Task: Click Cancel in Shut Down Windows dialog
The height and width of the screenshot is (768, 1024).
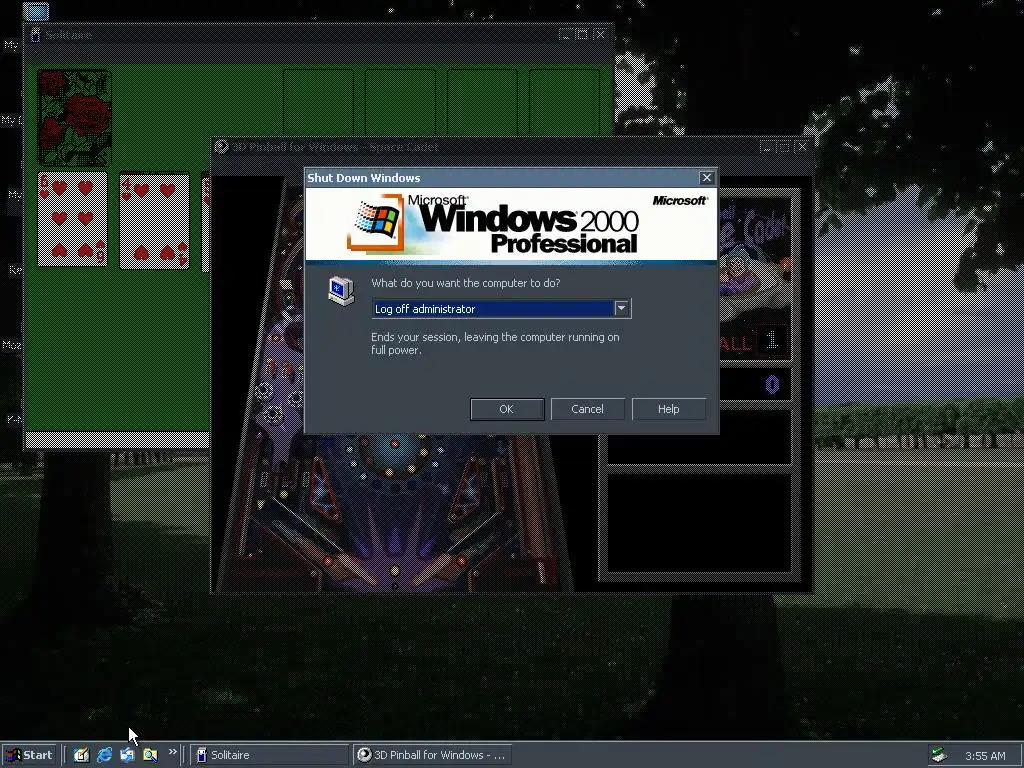Action: [587, 409]
